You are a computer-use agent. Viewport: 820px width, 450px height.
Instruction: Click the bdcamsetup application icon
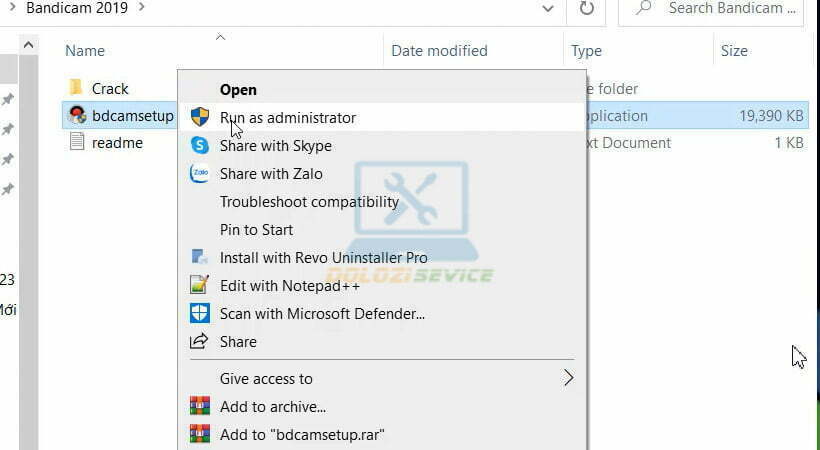[77, 115]
